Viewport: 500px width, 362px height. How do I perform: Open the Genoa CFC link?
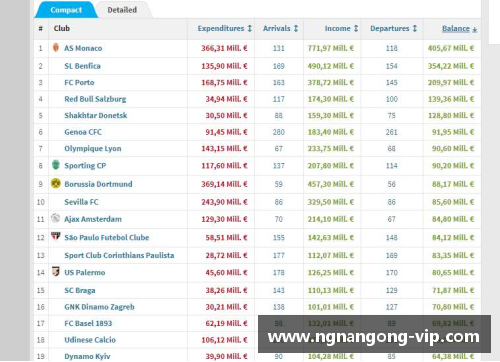(x=83, y=132)
